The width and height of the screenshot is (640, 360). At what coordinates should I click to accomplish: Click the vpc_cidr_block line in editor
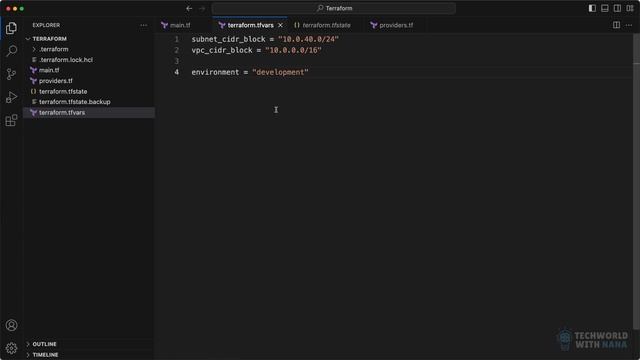coord(256,50)
